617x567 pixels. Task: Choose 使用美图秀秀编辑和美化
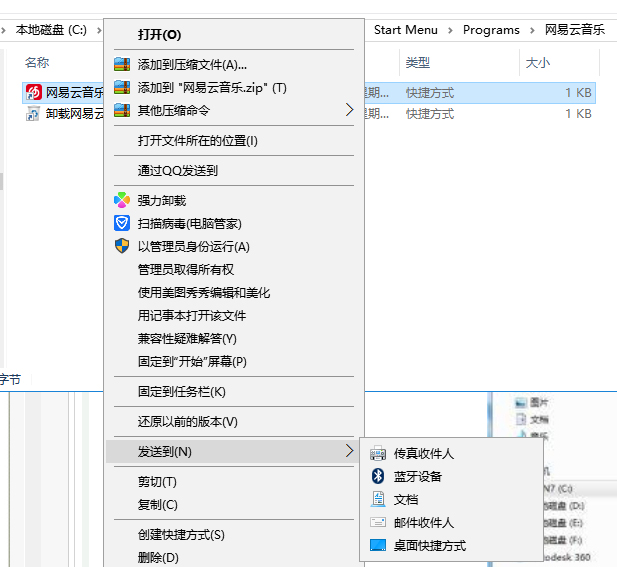234,292
